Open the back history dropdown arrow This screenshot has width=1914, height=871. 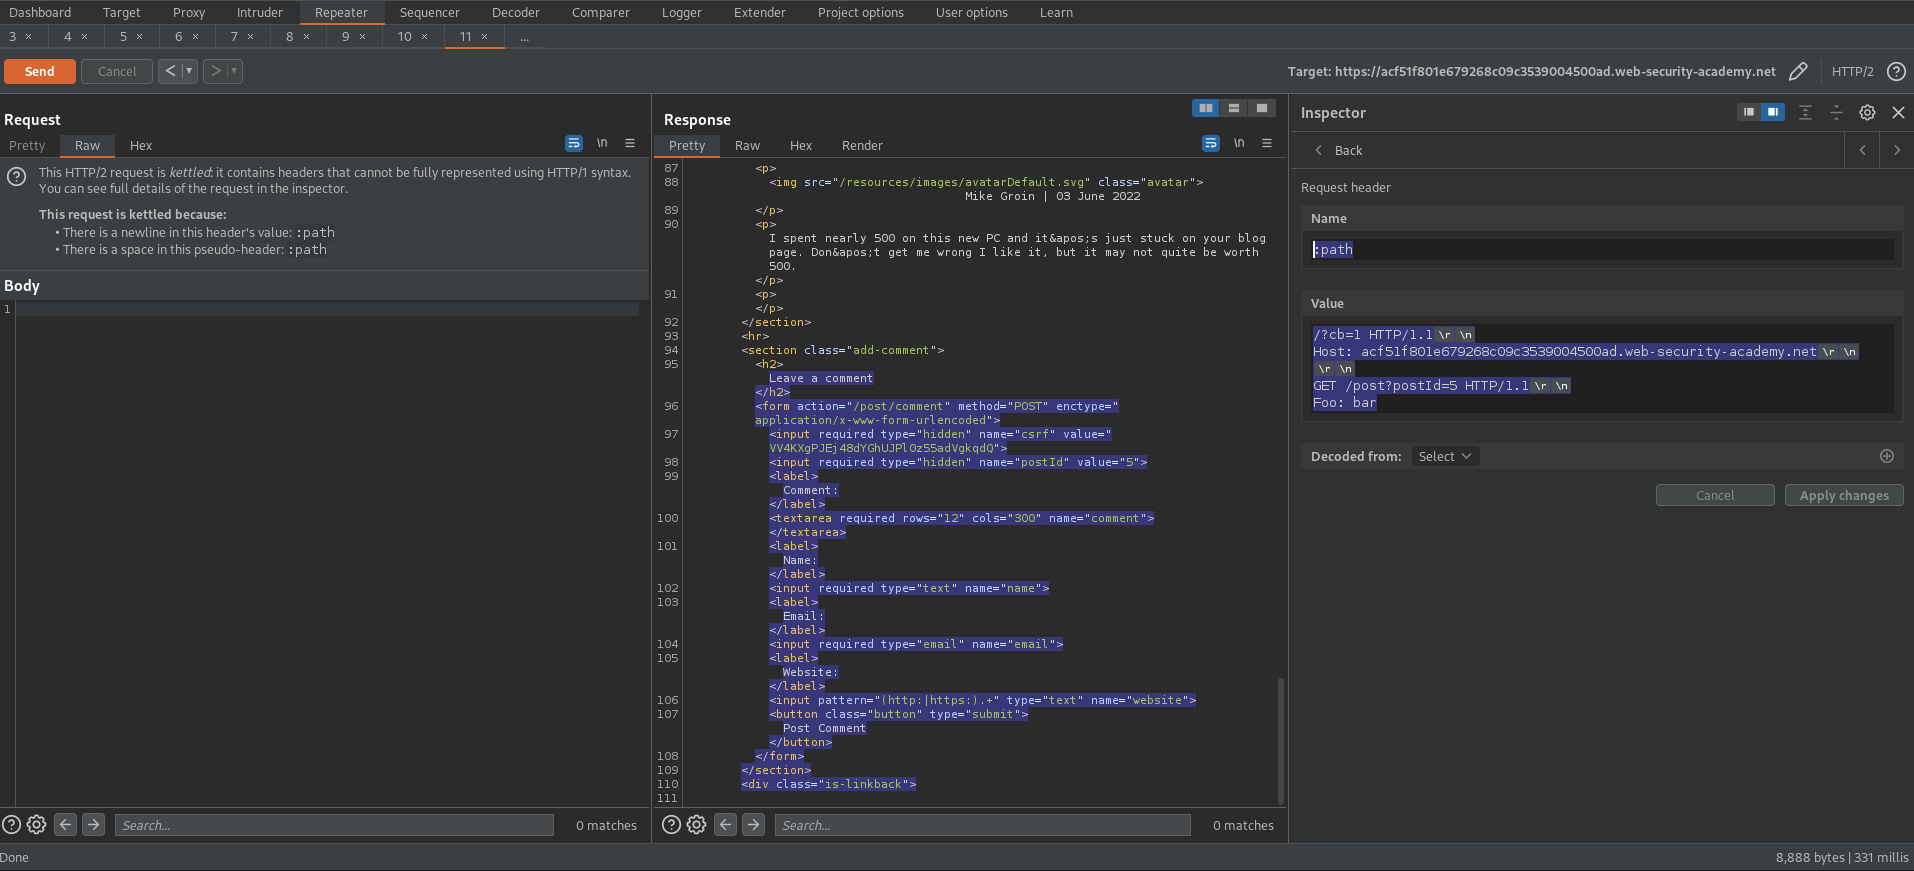click(x=189, y=71)
